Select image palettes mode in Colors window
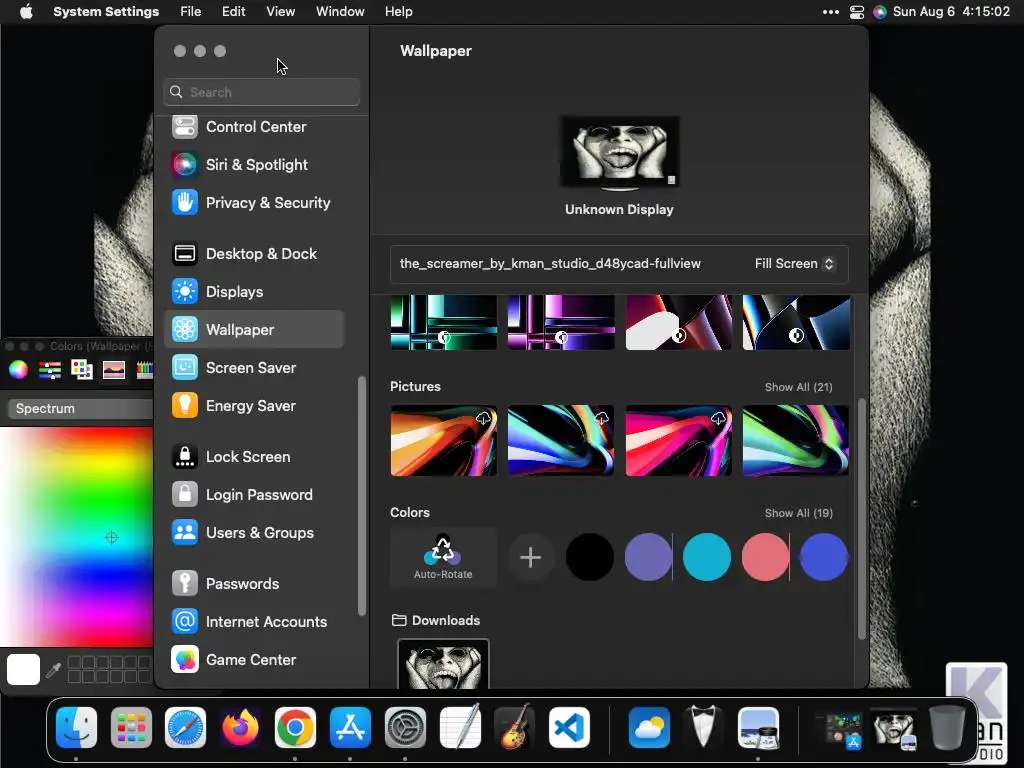 114,370
